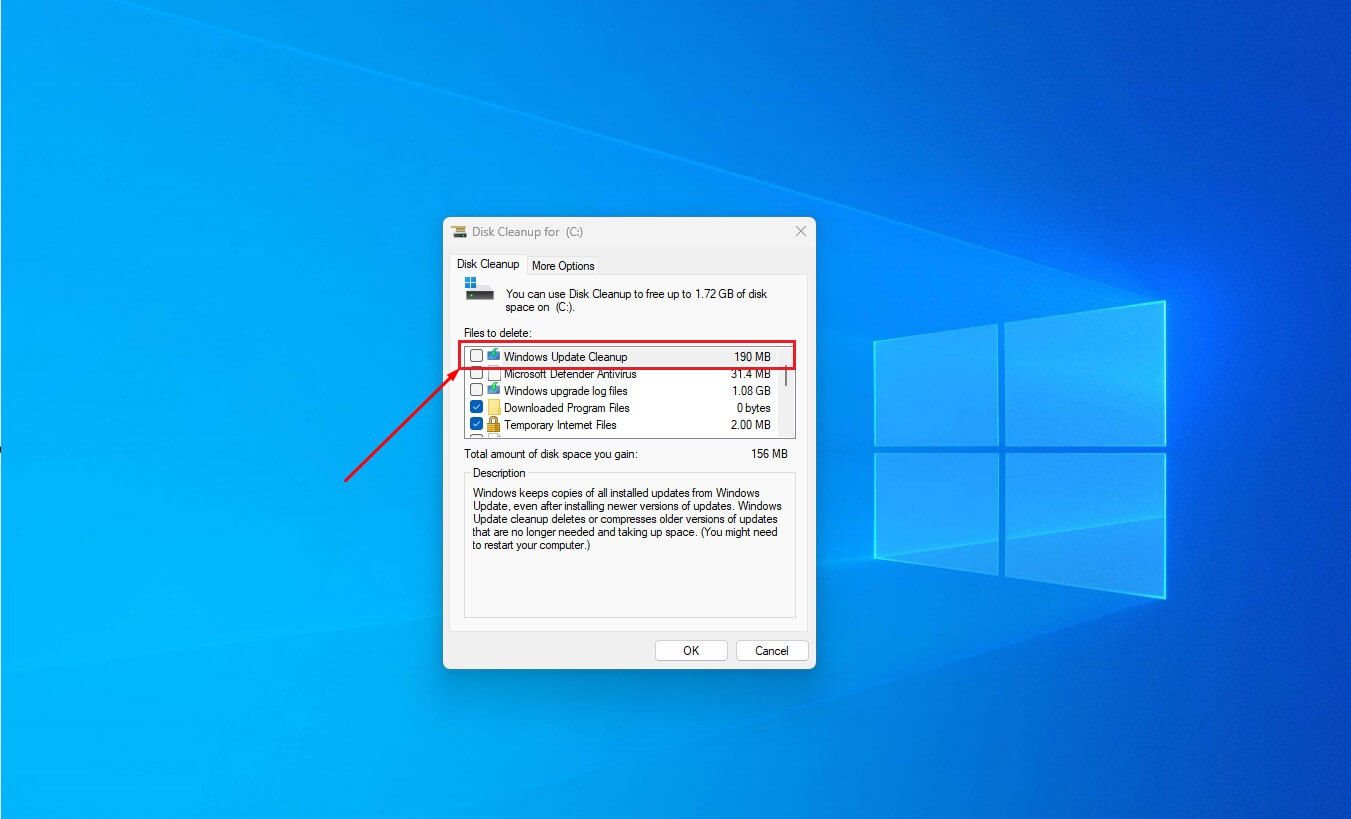Click the "1.08 GB" size value
The width and height of the screenshot is (1351, 819).
pyautogui.click(x=751, y=391)
